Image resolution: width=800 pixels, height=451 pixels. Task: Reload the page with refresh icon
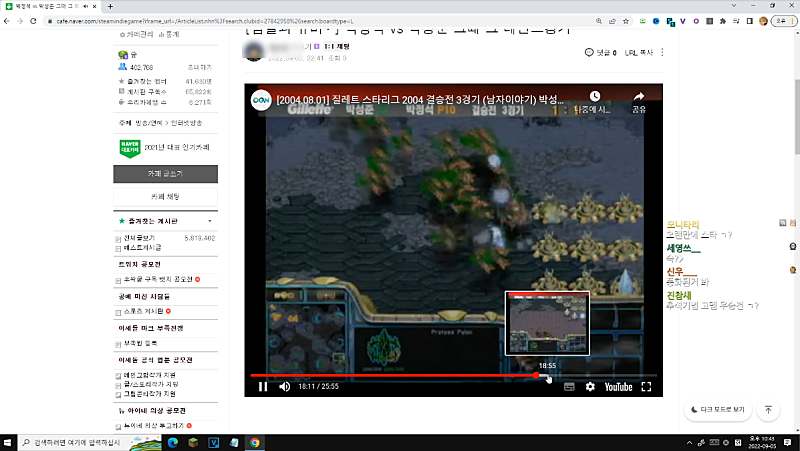(x=33, y=21)
